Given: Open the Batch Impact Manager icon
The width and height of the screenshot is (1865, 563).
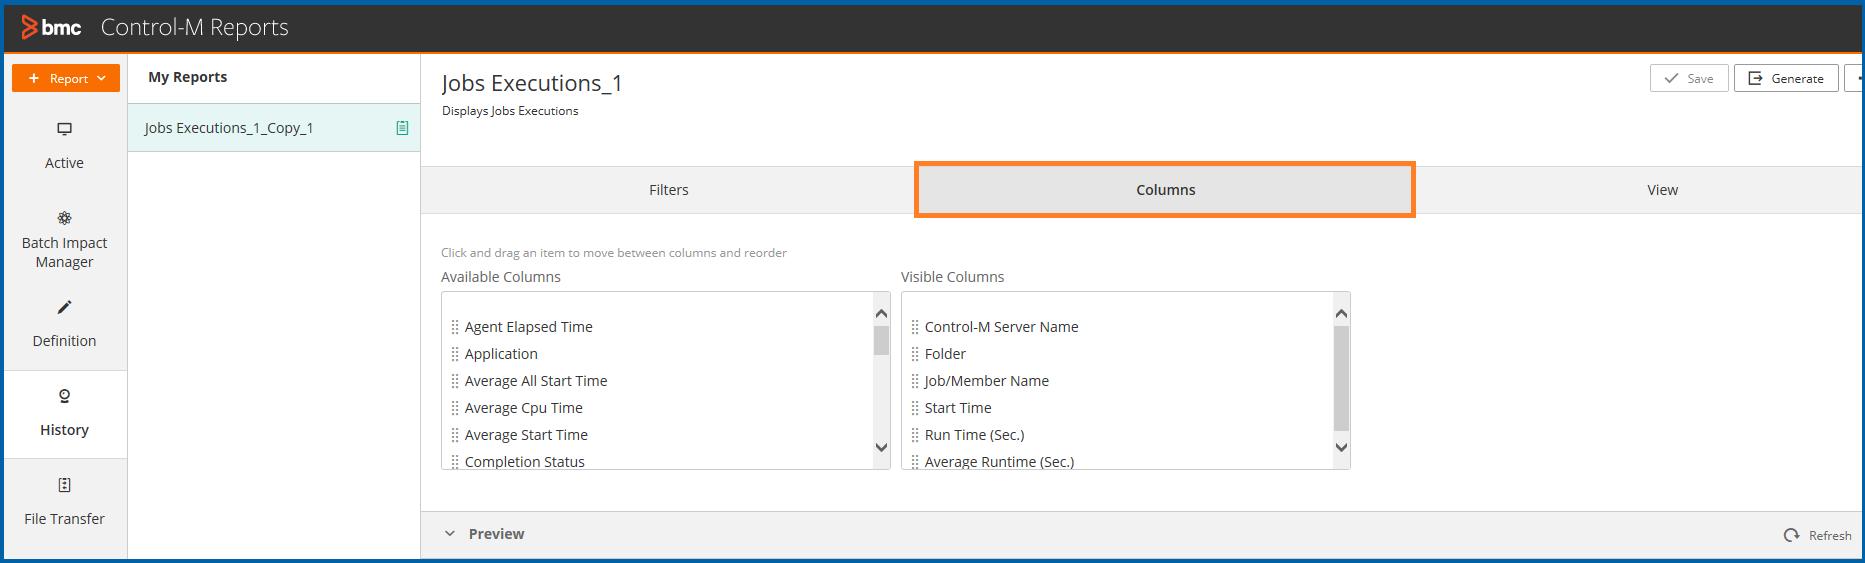Looking at the screenshot, I should coord(64,218).
